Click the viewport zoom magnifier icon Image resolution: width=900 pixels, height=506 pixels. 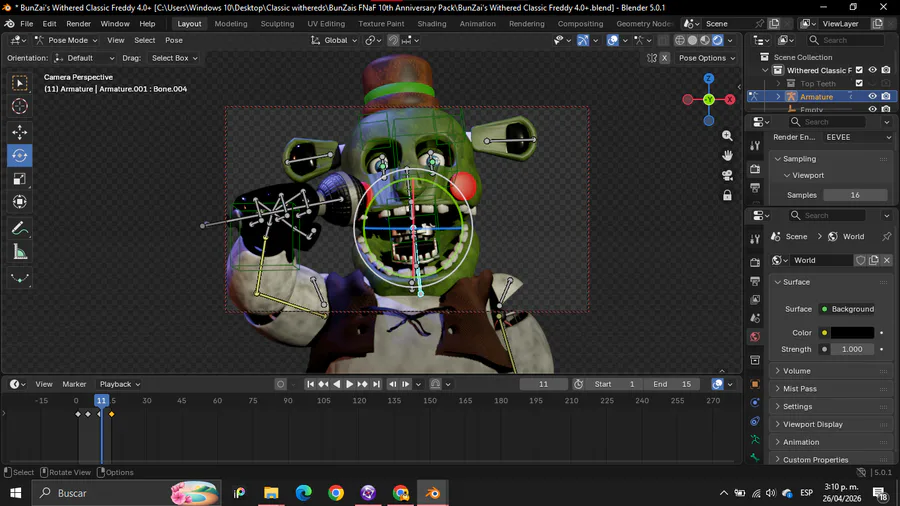point(727,135)
